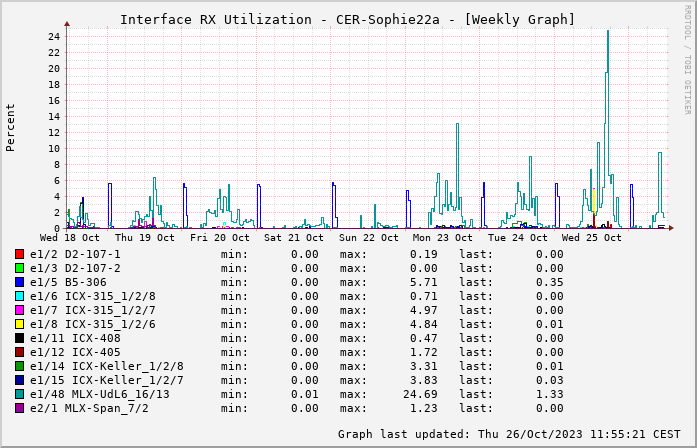The width and height of the screenshot is (697, 448).
Task: Click the green e1/3 D2-107-2 legend swatch
Action: 20,268
